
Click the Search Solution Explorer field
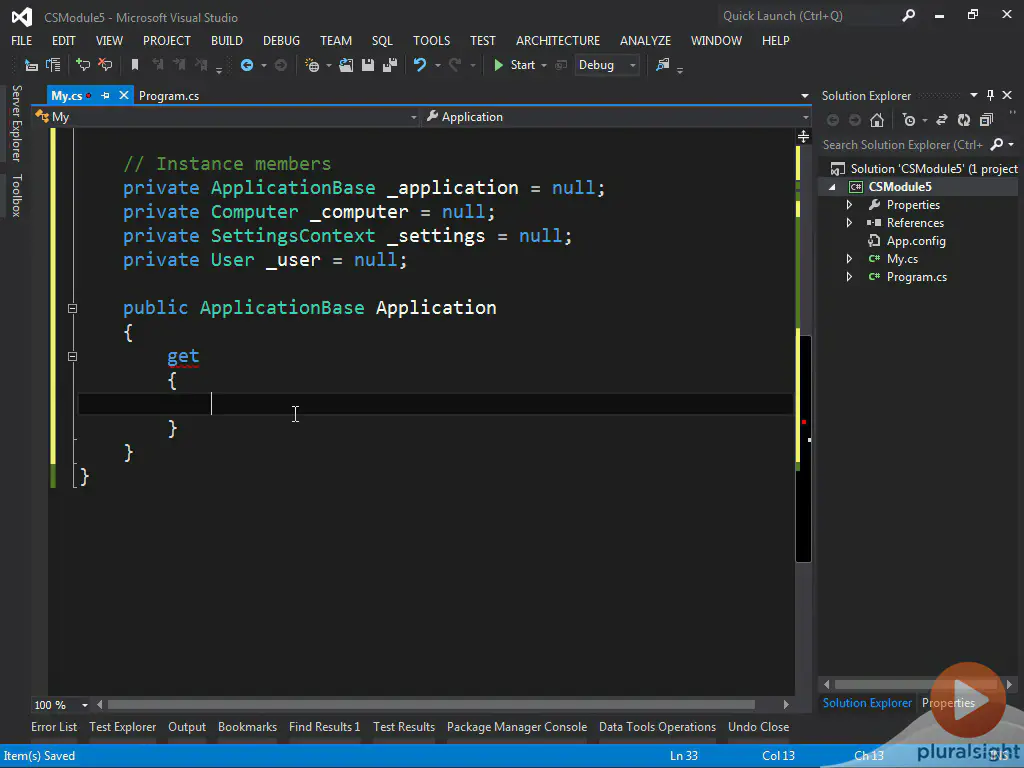click(902, 145)
